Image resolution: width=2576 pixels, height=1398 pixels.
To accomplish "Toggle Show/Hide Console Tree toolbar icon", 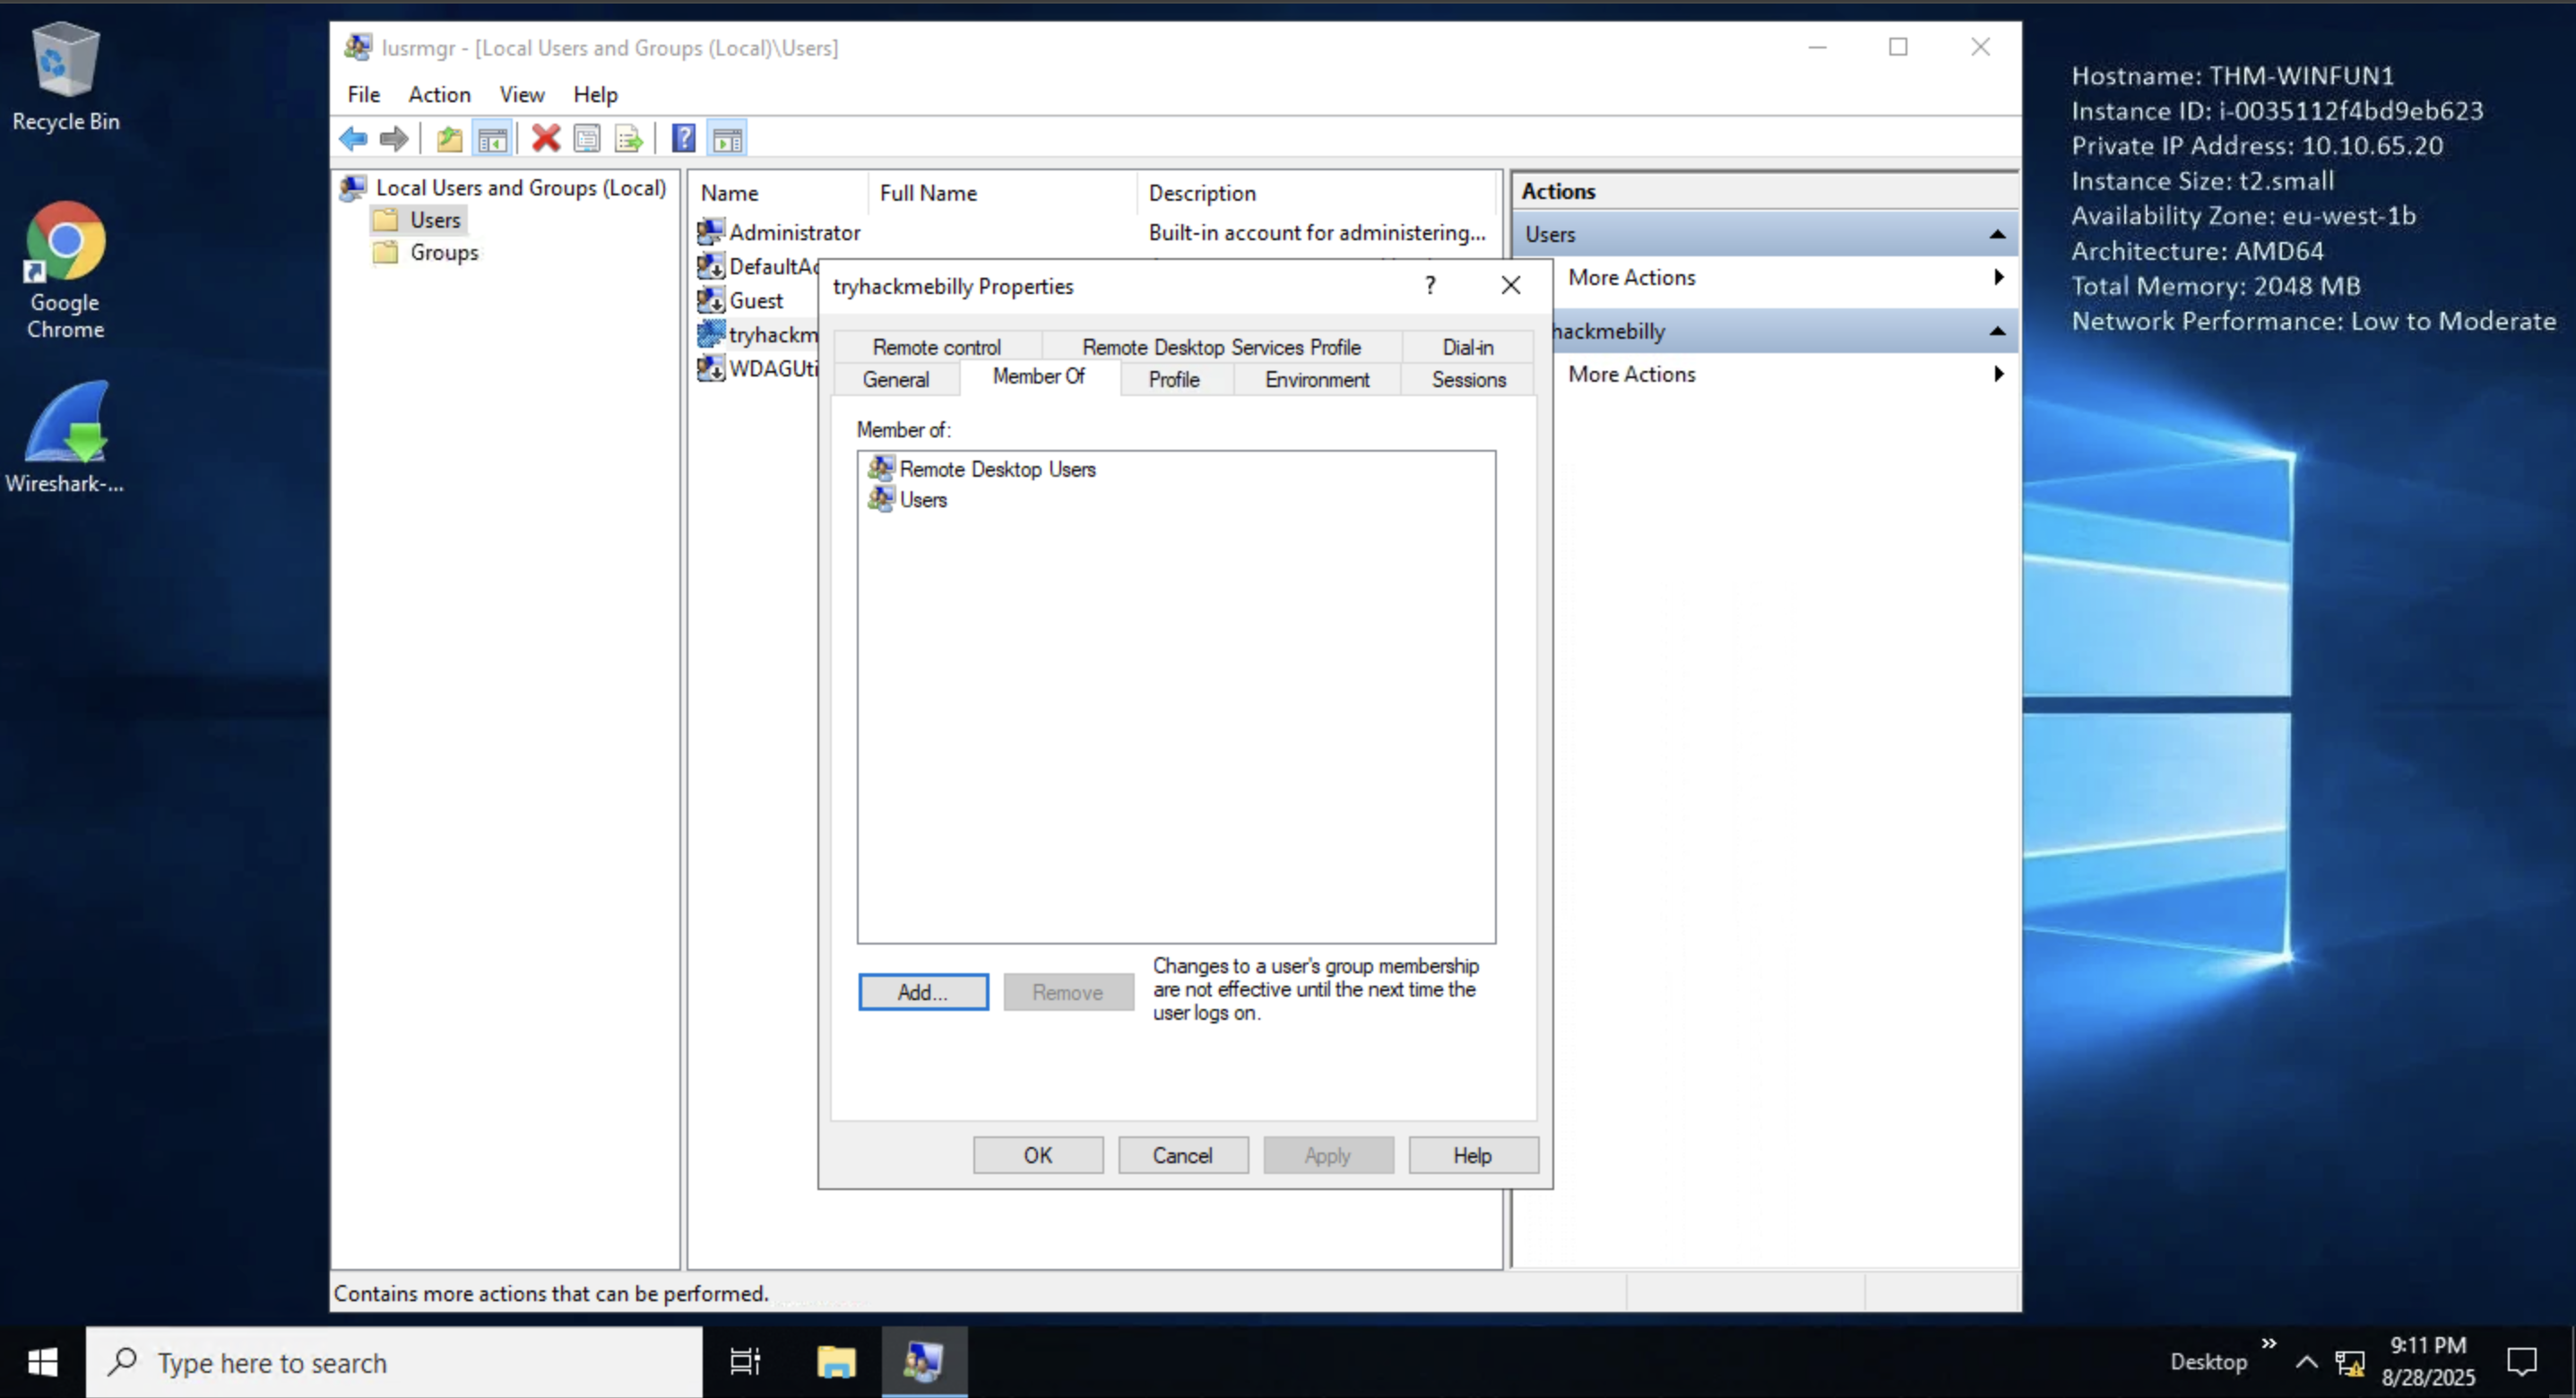I will [492, 139].
